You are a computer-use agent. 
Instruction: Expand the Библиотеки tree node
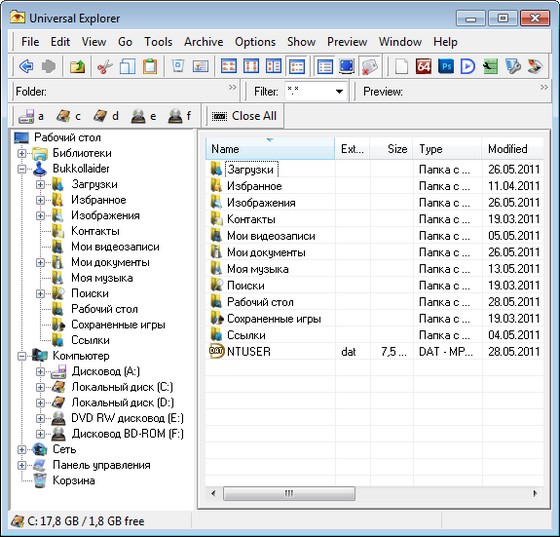click(22, 153)
